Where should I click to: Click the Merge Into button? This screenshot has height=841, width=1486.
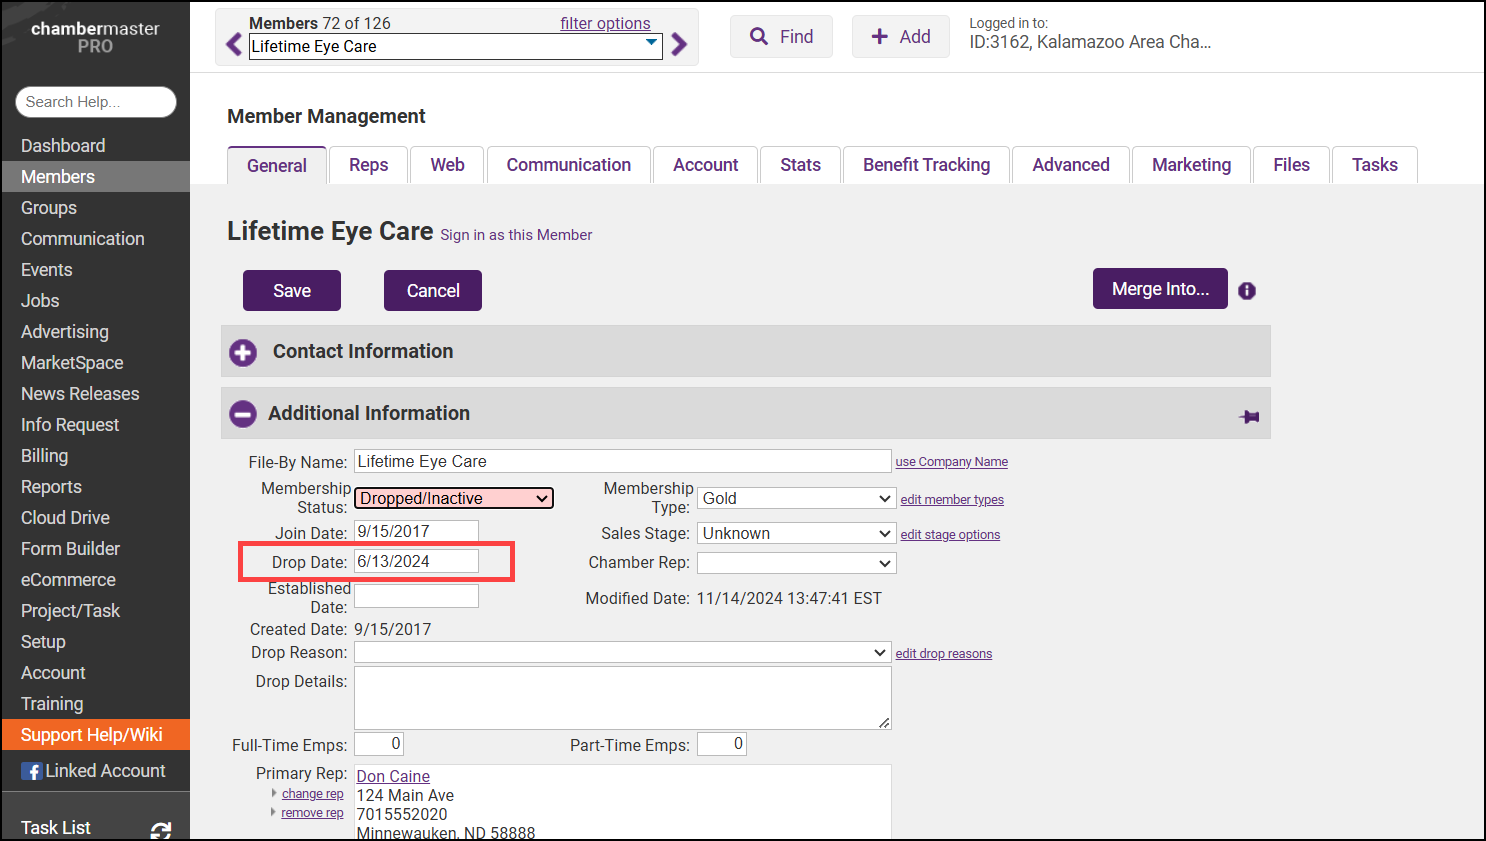[1160, 289]
